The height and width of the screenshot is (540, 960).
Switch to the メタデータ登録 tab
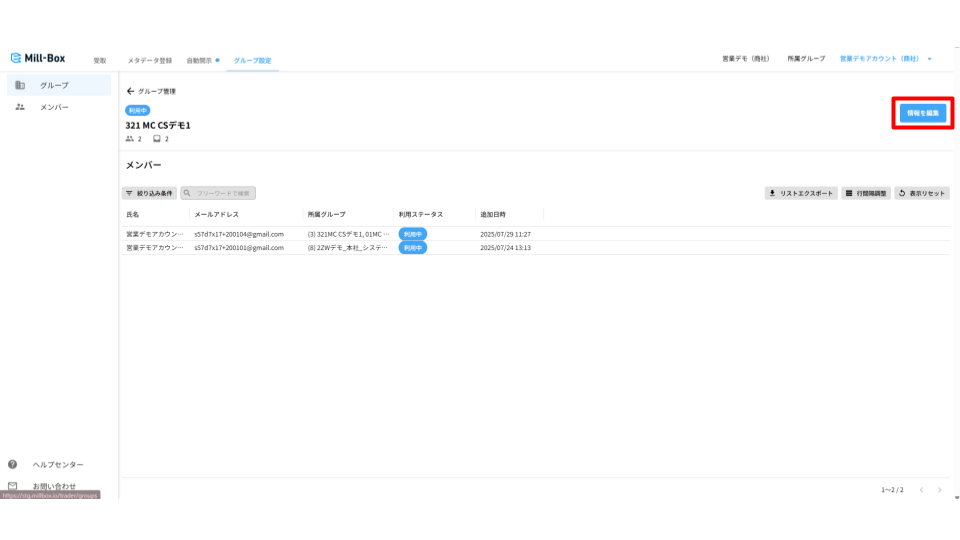coord(151,60)
